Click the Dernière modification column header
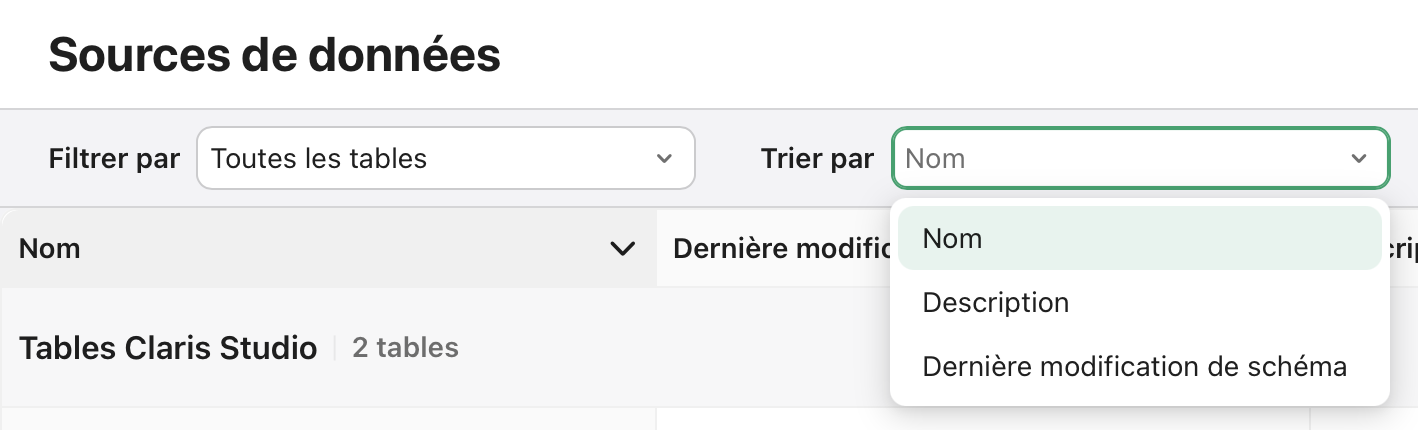 click(772, 248)
